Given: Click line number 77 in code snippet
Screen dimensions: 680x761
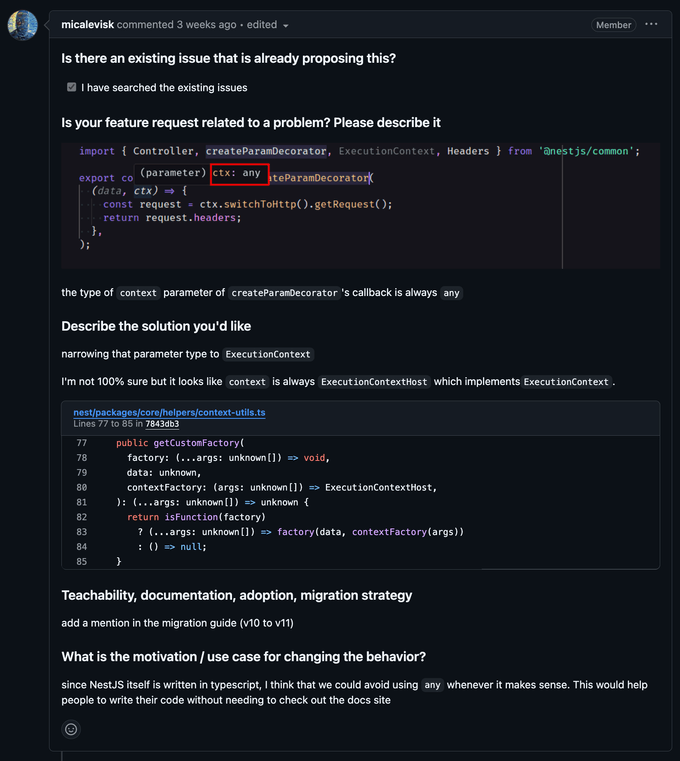Looking at the screenshot, I should [x=82, y=443].
